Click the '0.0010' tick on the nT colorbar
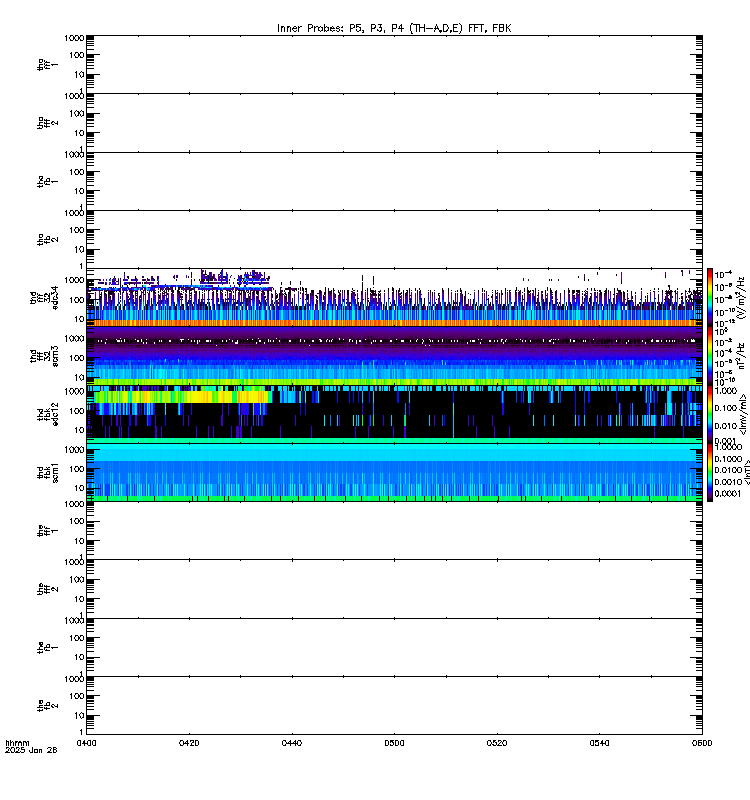This screenshot has height=800, width=750. point(728,482)
